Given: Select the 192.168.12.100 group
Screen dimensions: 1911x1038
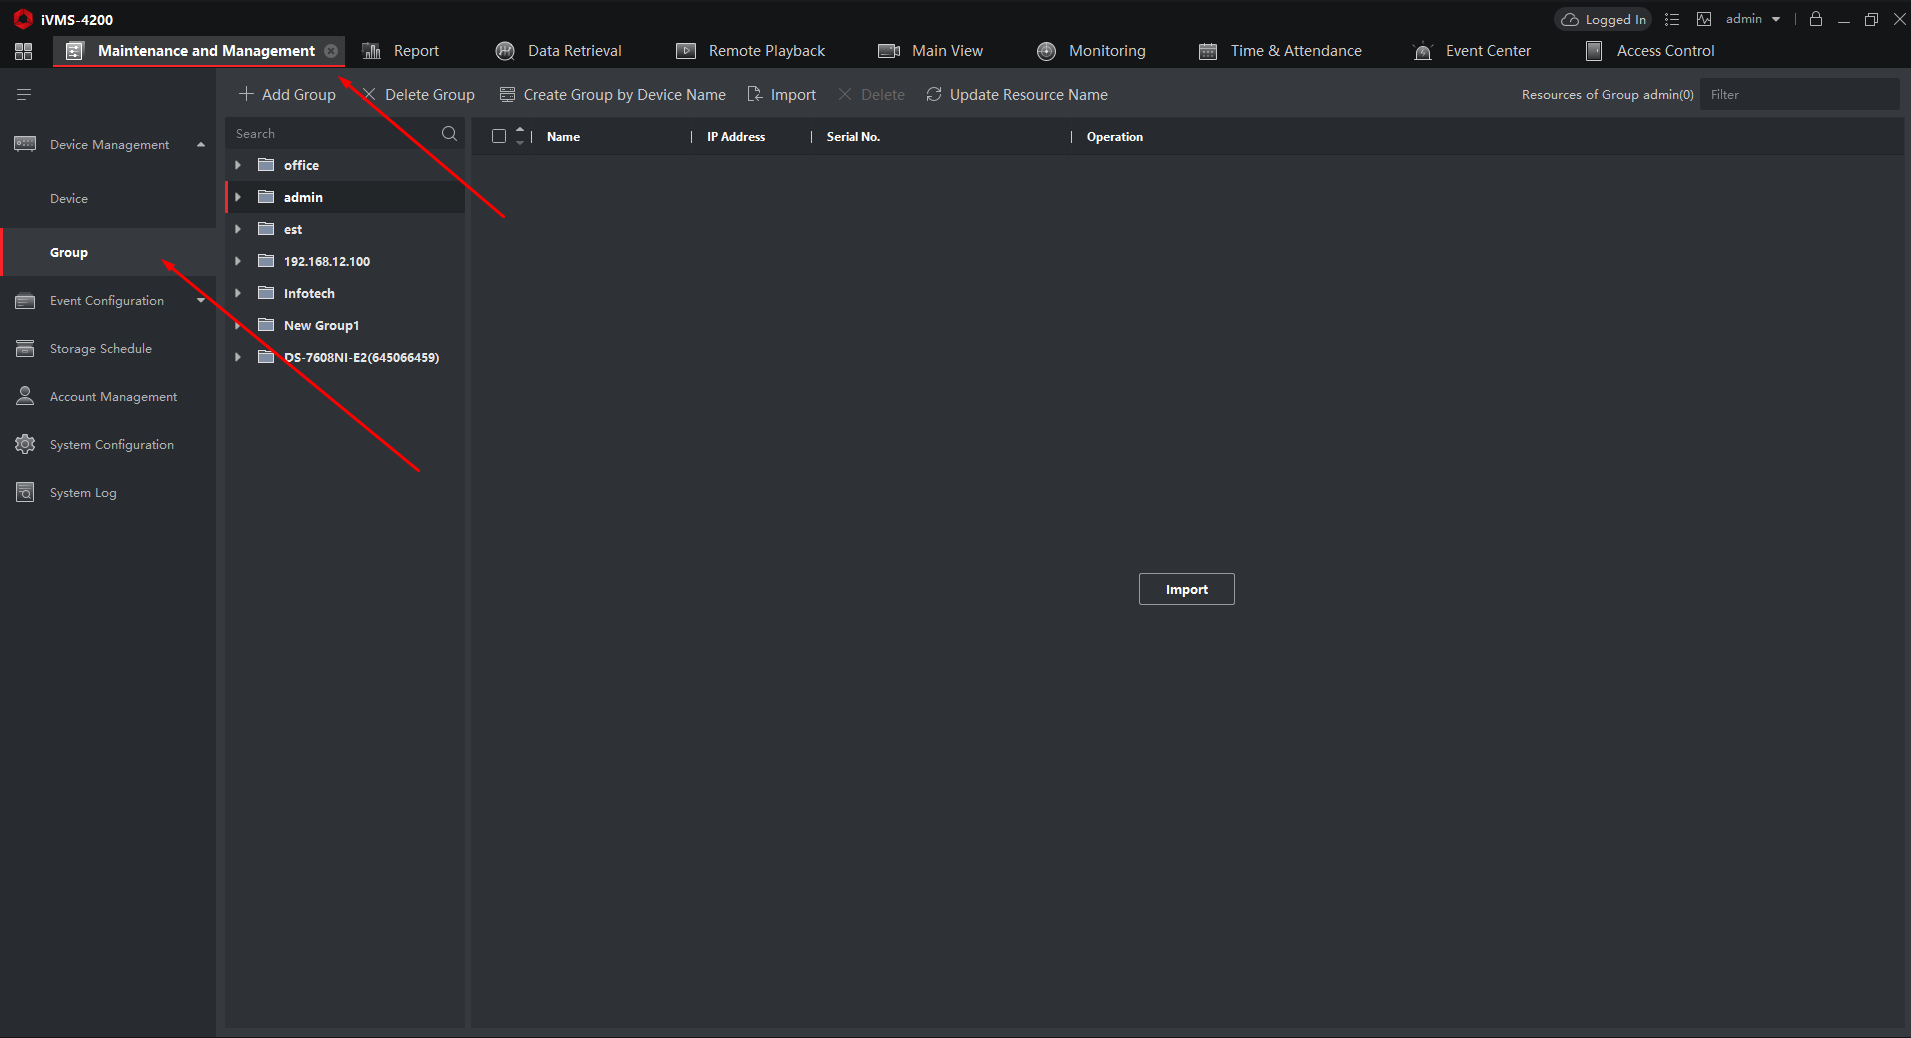Looking at the screenshot, I should pos(326,261).
